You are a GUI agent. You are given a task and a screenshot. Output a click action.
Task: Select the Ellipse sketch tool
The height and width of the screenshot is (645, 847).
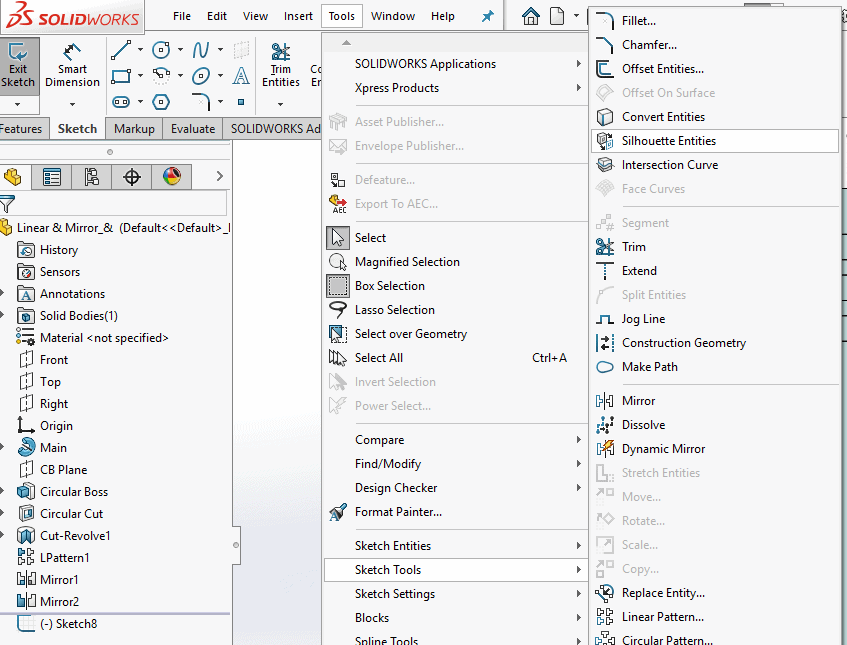(x=201, y=76)
